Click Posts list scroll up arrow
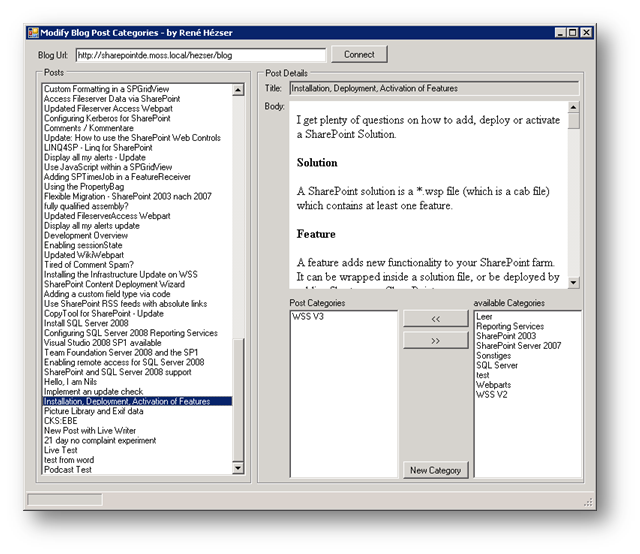The image size is (640, 554). click(238, 90)
